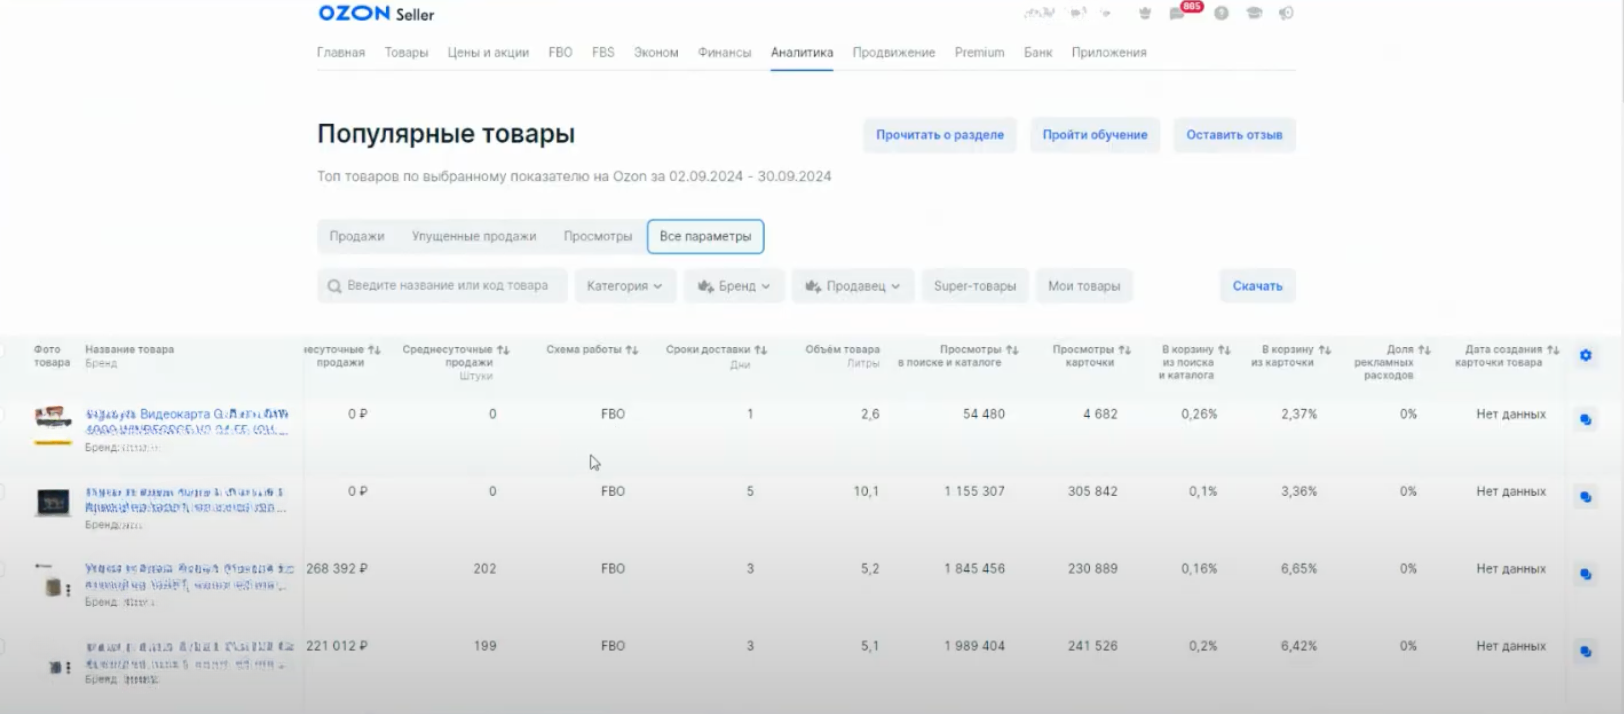Image resolution: width=1624 pixels, height=714 pixels.
Task: Open the graduation cap training icon
Action: (1254, 13)
